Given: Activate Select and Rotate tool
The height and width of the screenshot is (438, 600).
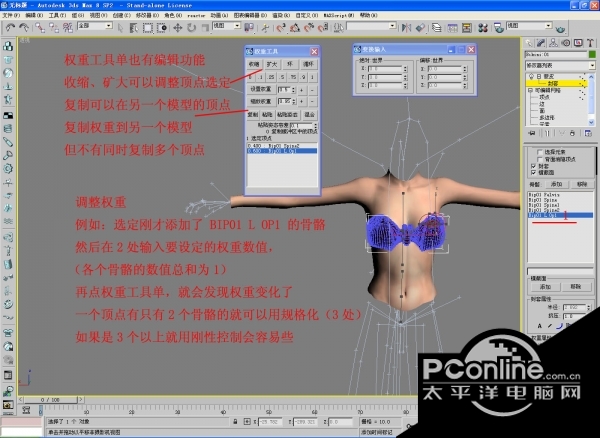Looking at the screenshot, I should (191, 28).
